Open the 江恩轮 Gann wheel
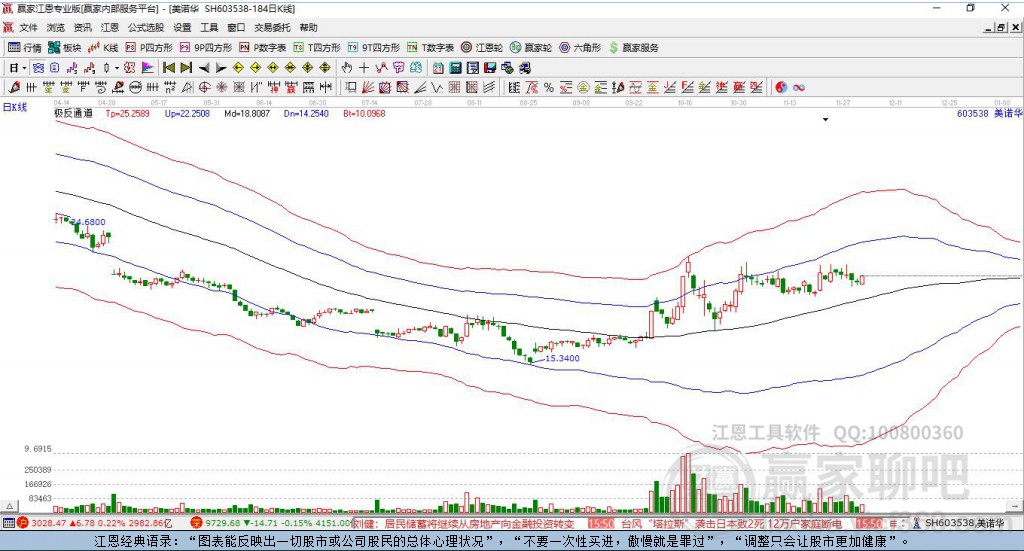 (x=482, y=48)
